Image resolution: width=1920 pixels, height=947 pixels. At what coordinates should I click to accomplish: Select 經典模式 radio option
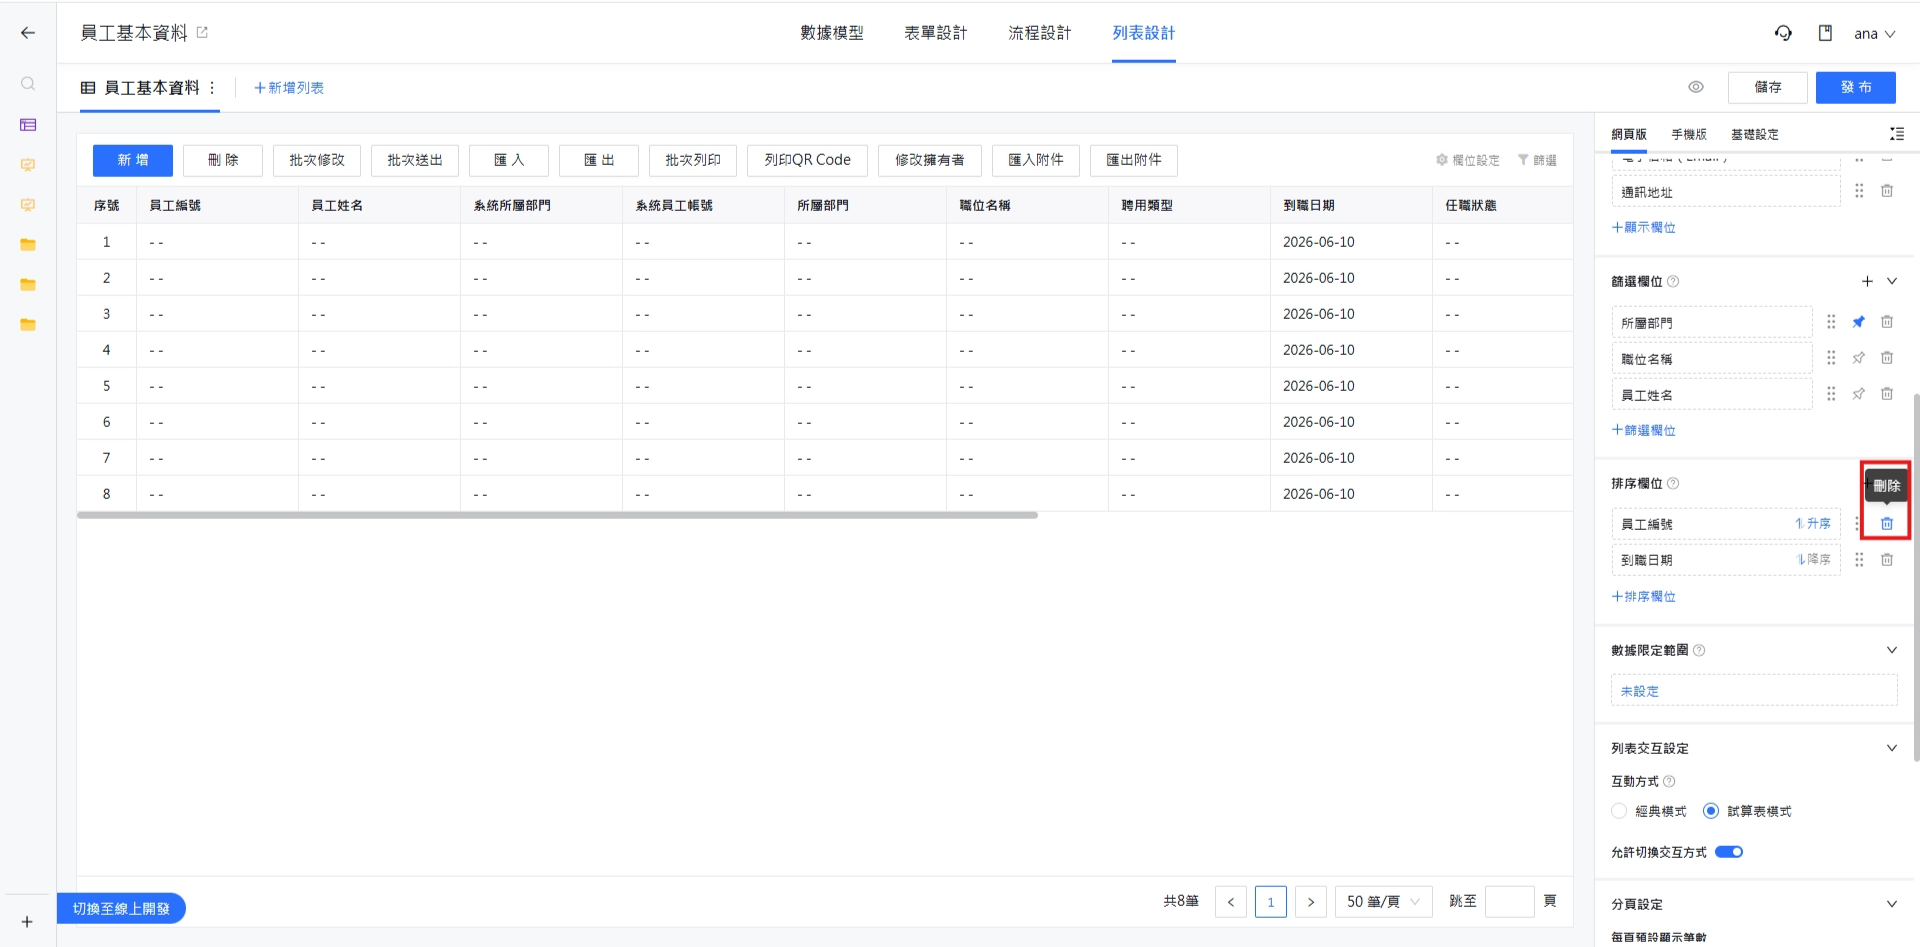pos(1619,811)
